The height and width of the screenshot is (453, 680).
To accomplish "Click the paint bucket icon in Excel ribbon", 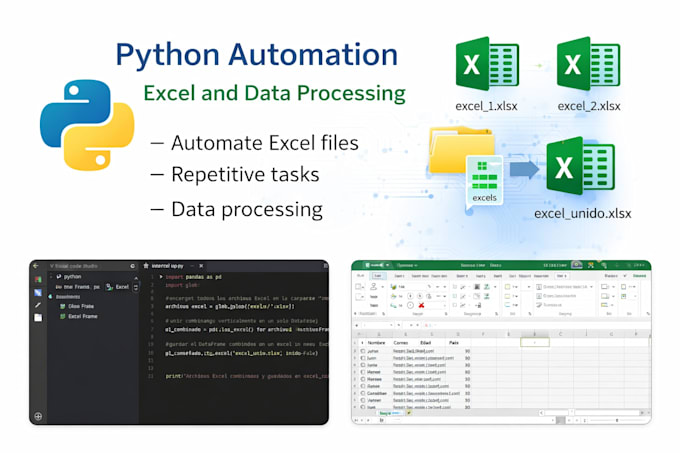I will pyautogui.click(x=393, y=287).
